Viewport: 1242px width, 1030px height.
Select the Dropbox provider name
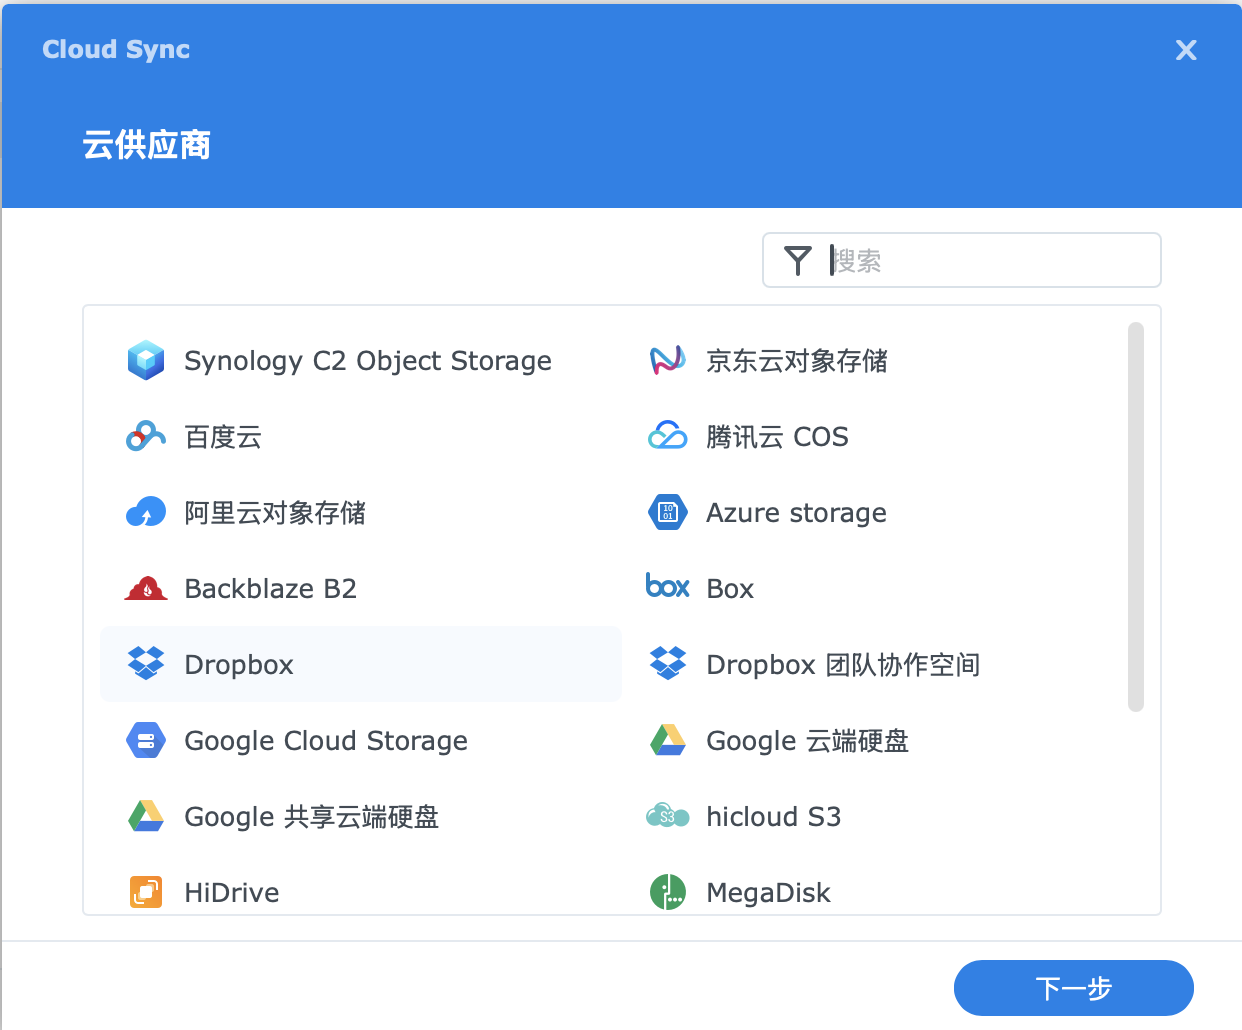239,665
